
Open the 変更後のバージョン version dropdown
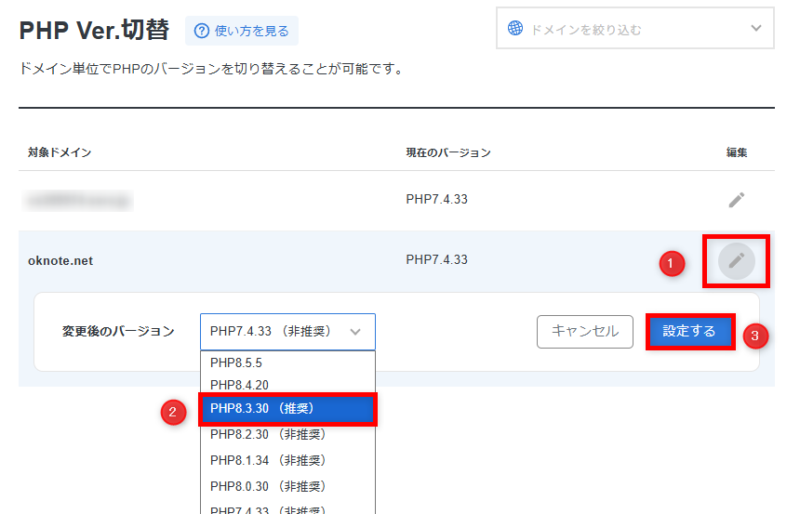[287, 331]
